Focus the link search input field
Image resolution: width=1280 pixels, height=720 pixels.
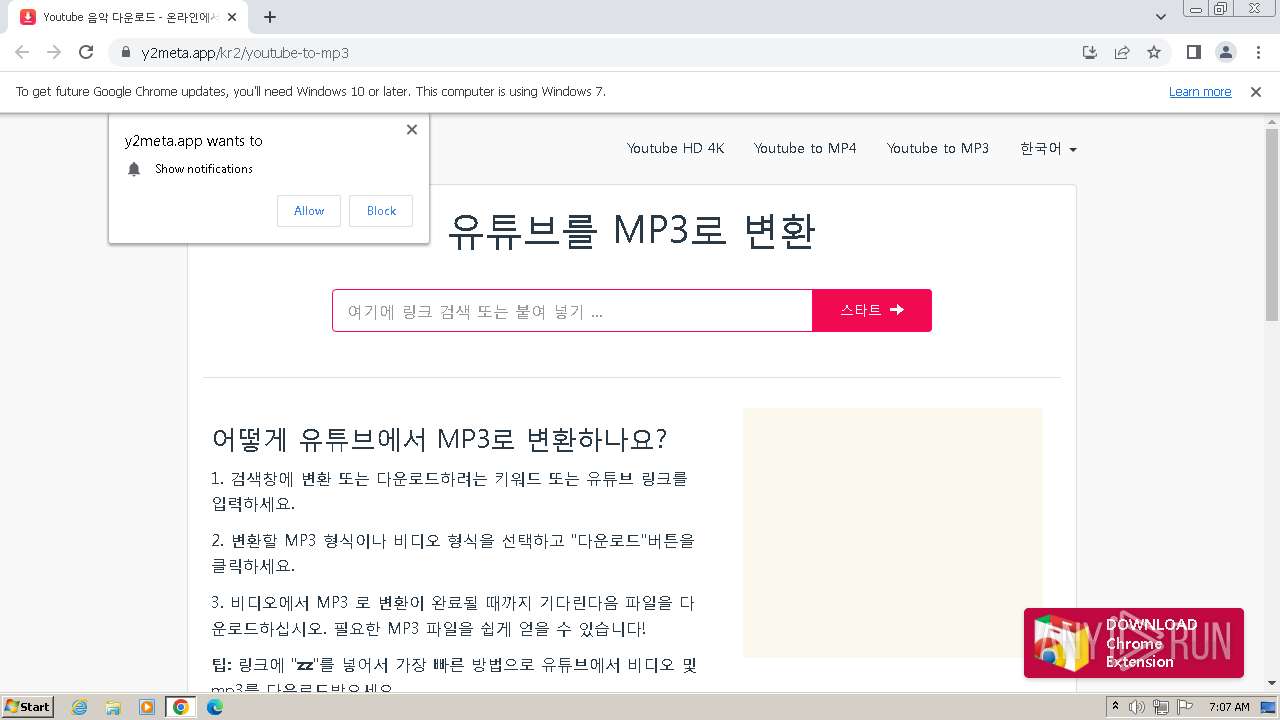[572, 311]
